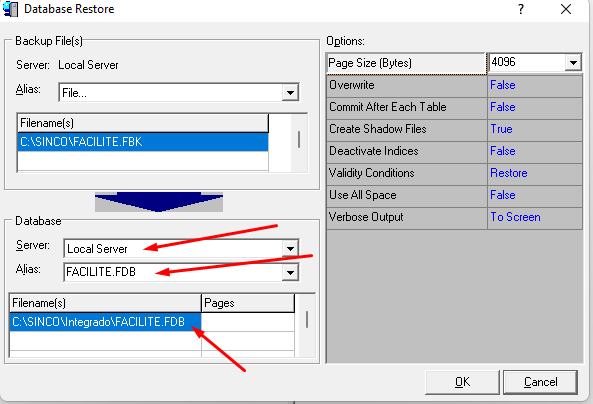The image size is (593, 404).
Task: Change Validity Conditions Restore value
Action: click(x=534, y=173)
